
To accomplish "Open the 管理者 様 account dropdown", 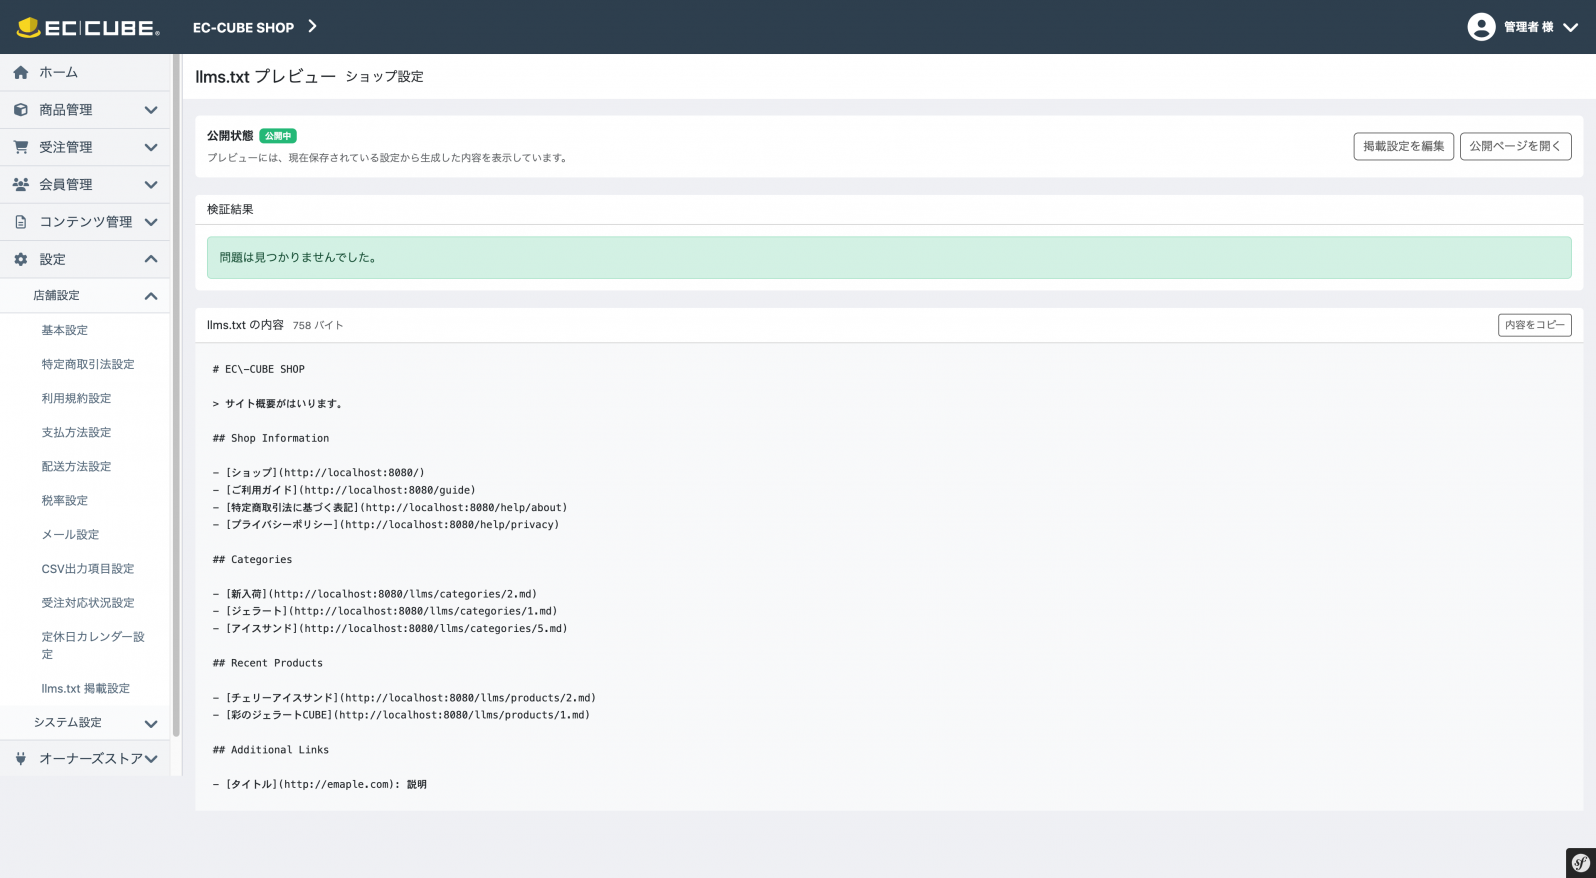I will point(1523,27).
